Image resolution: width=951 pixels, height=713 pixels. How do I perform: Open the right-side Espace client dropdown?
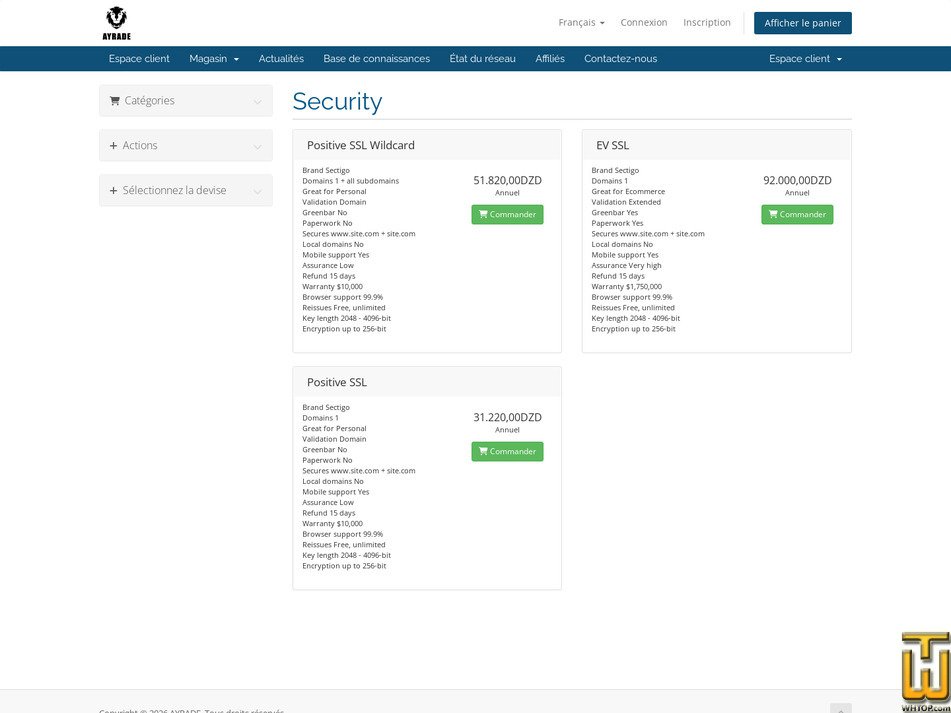click(x=805, y=59)
